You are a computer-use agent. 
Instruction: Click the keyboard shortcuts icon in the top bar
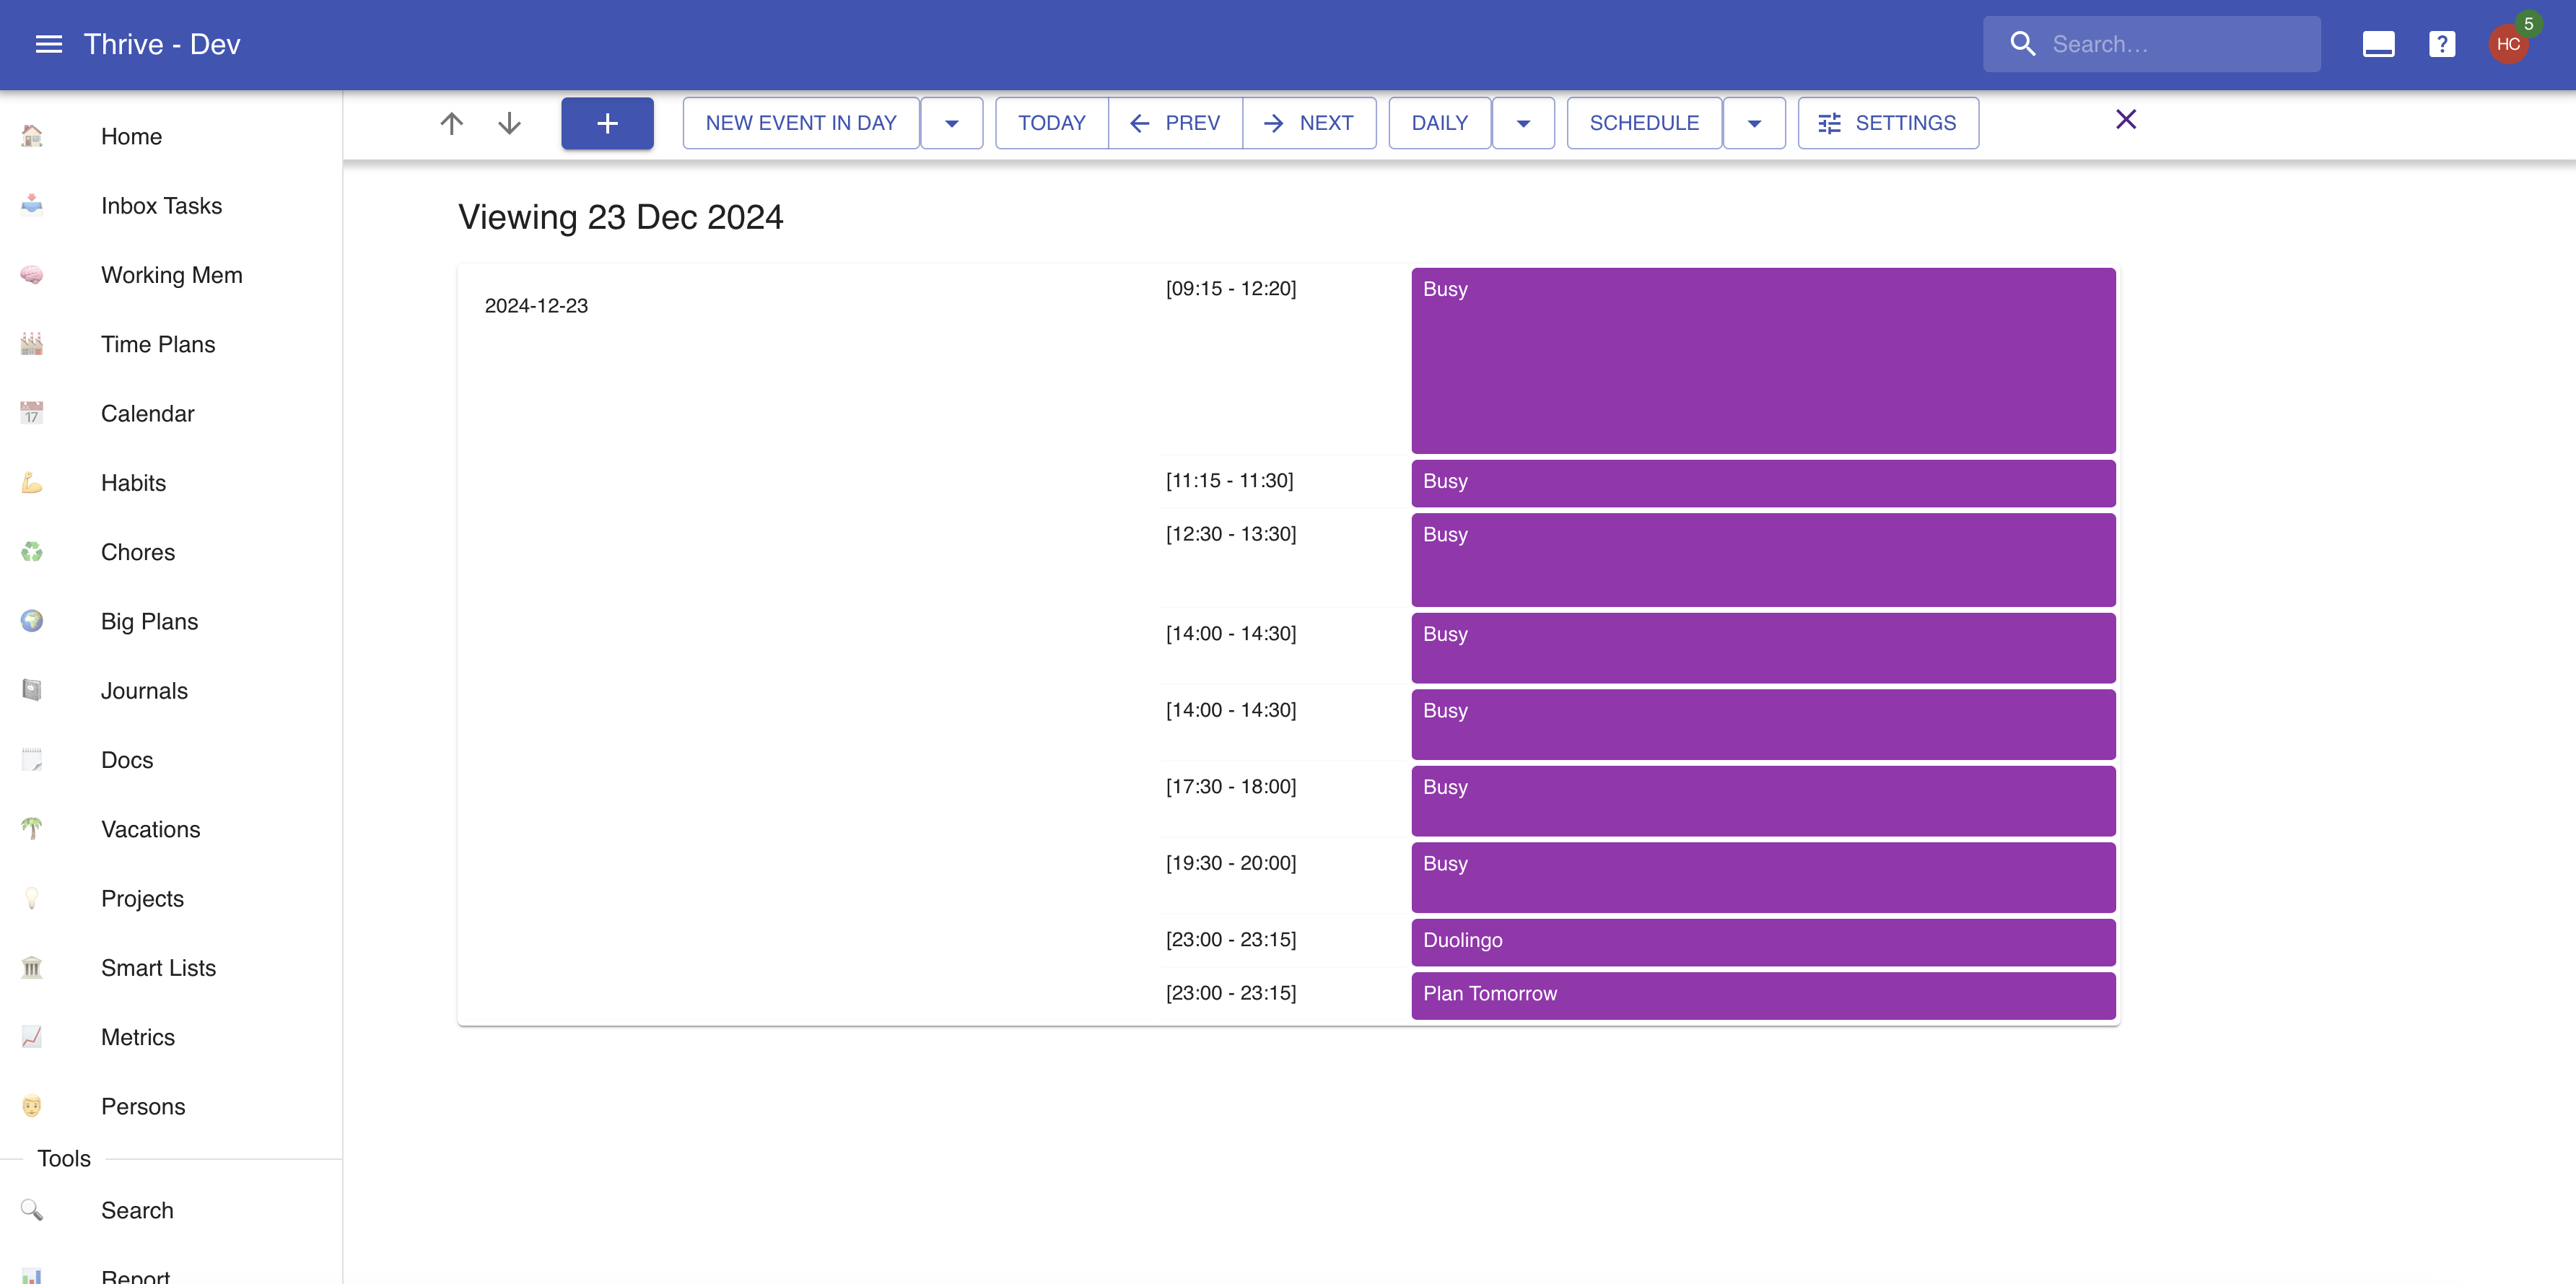(x=2378, y=43)
